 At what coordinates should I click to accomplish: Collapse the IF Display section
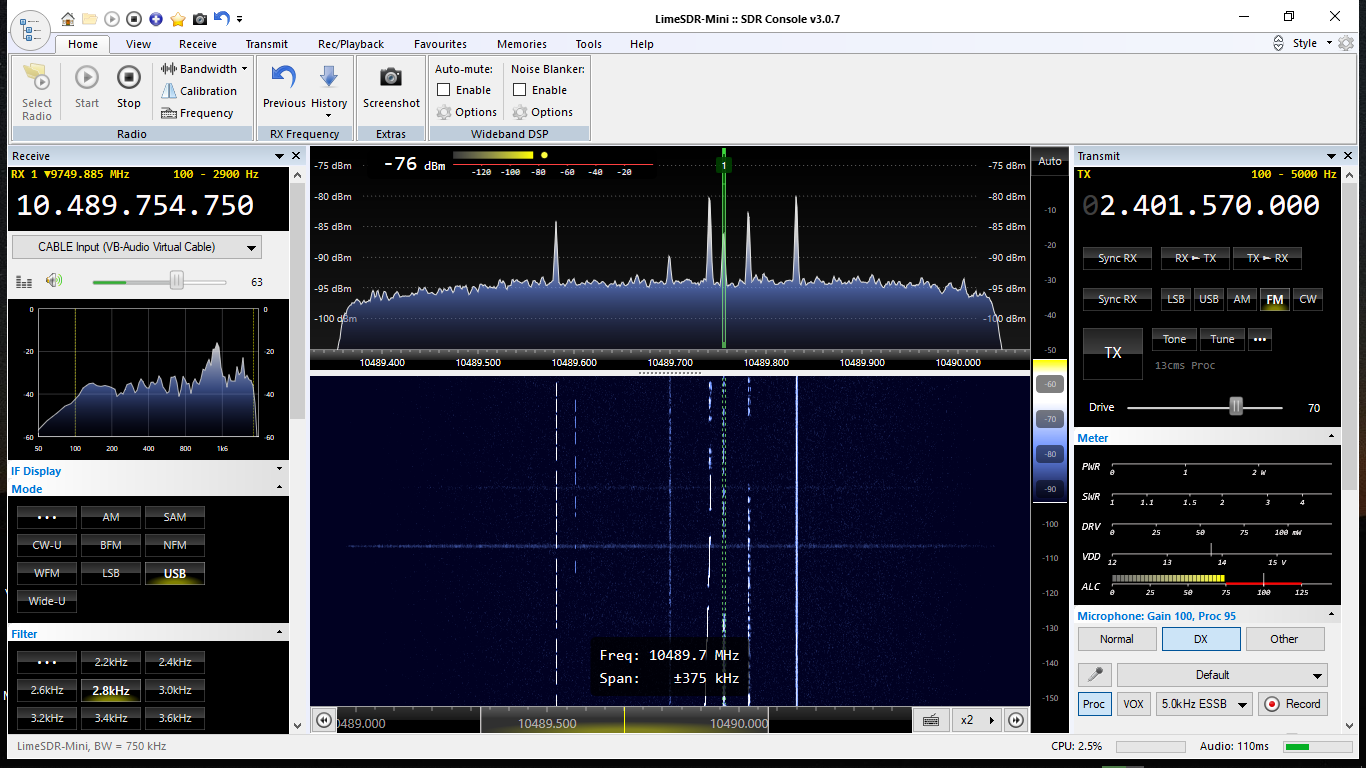pos(279,469)
